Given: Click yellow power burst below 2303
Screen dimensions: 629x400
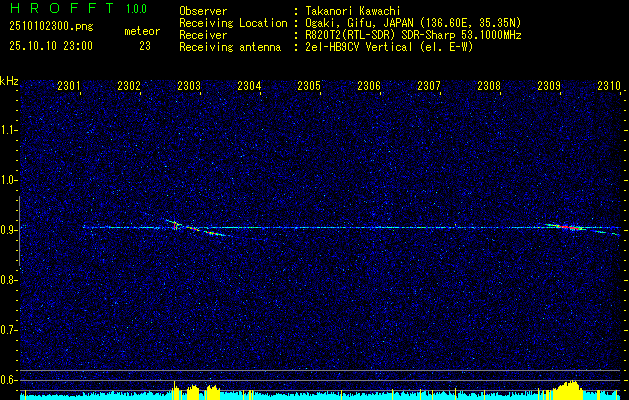Looking at the screenshot, I should pyautogui.click(x=197, y=391).
